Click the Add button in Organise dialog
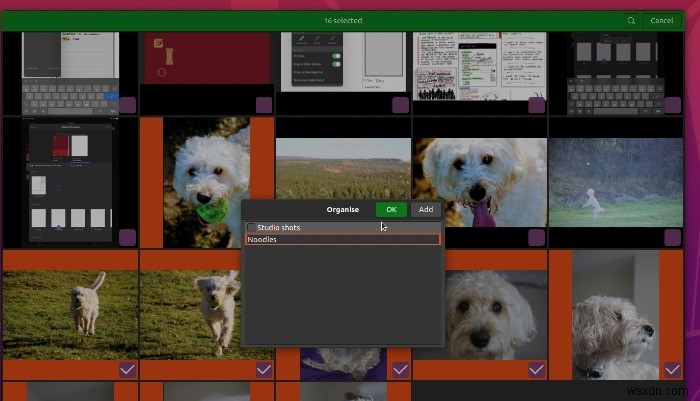This screenshot has height=401, width=700. (425, 209)
